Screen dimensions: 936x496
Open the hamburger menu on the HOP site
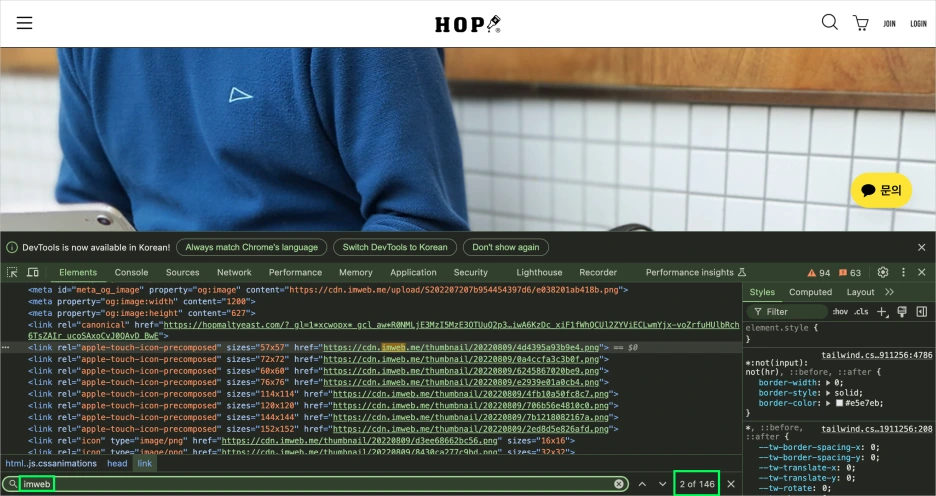(x=24, y=23)
